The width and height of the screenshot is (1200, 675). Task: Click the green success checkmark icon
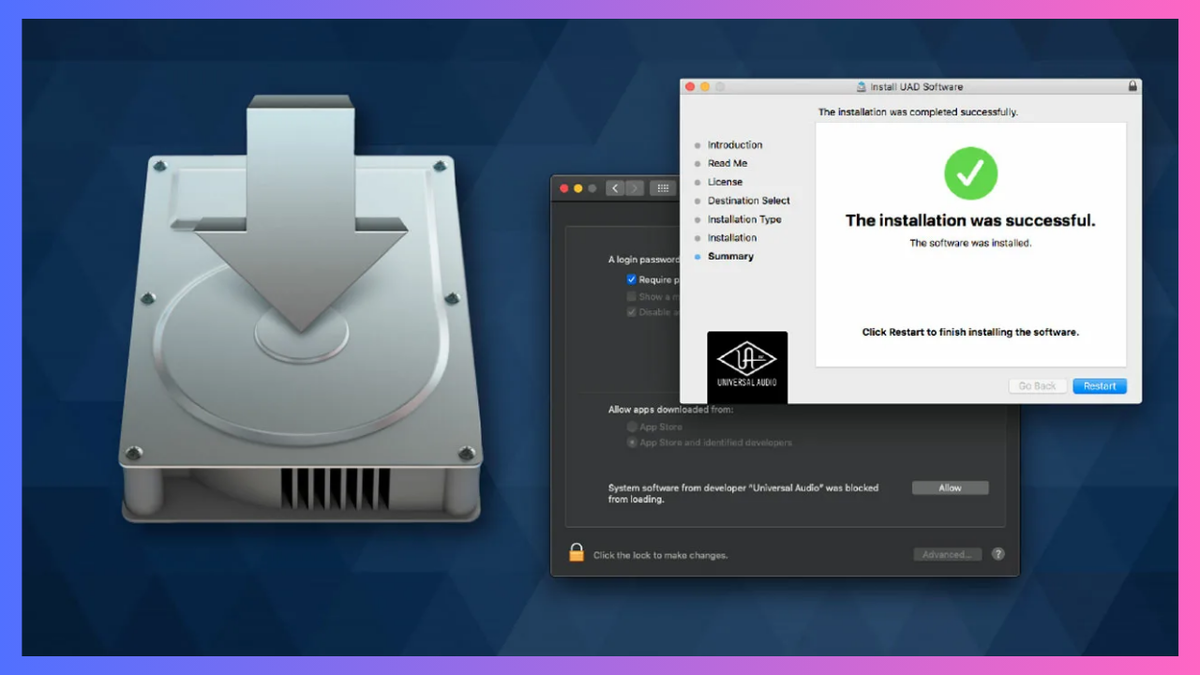pos(971,174)
